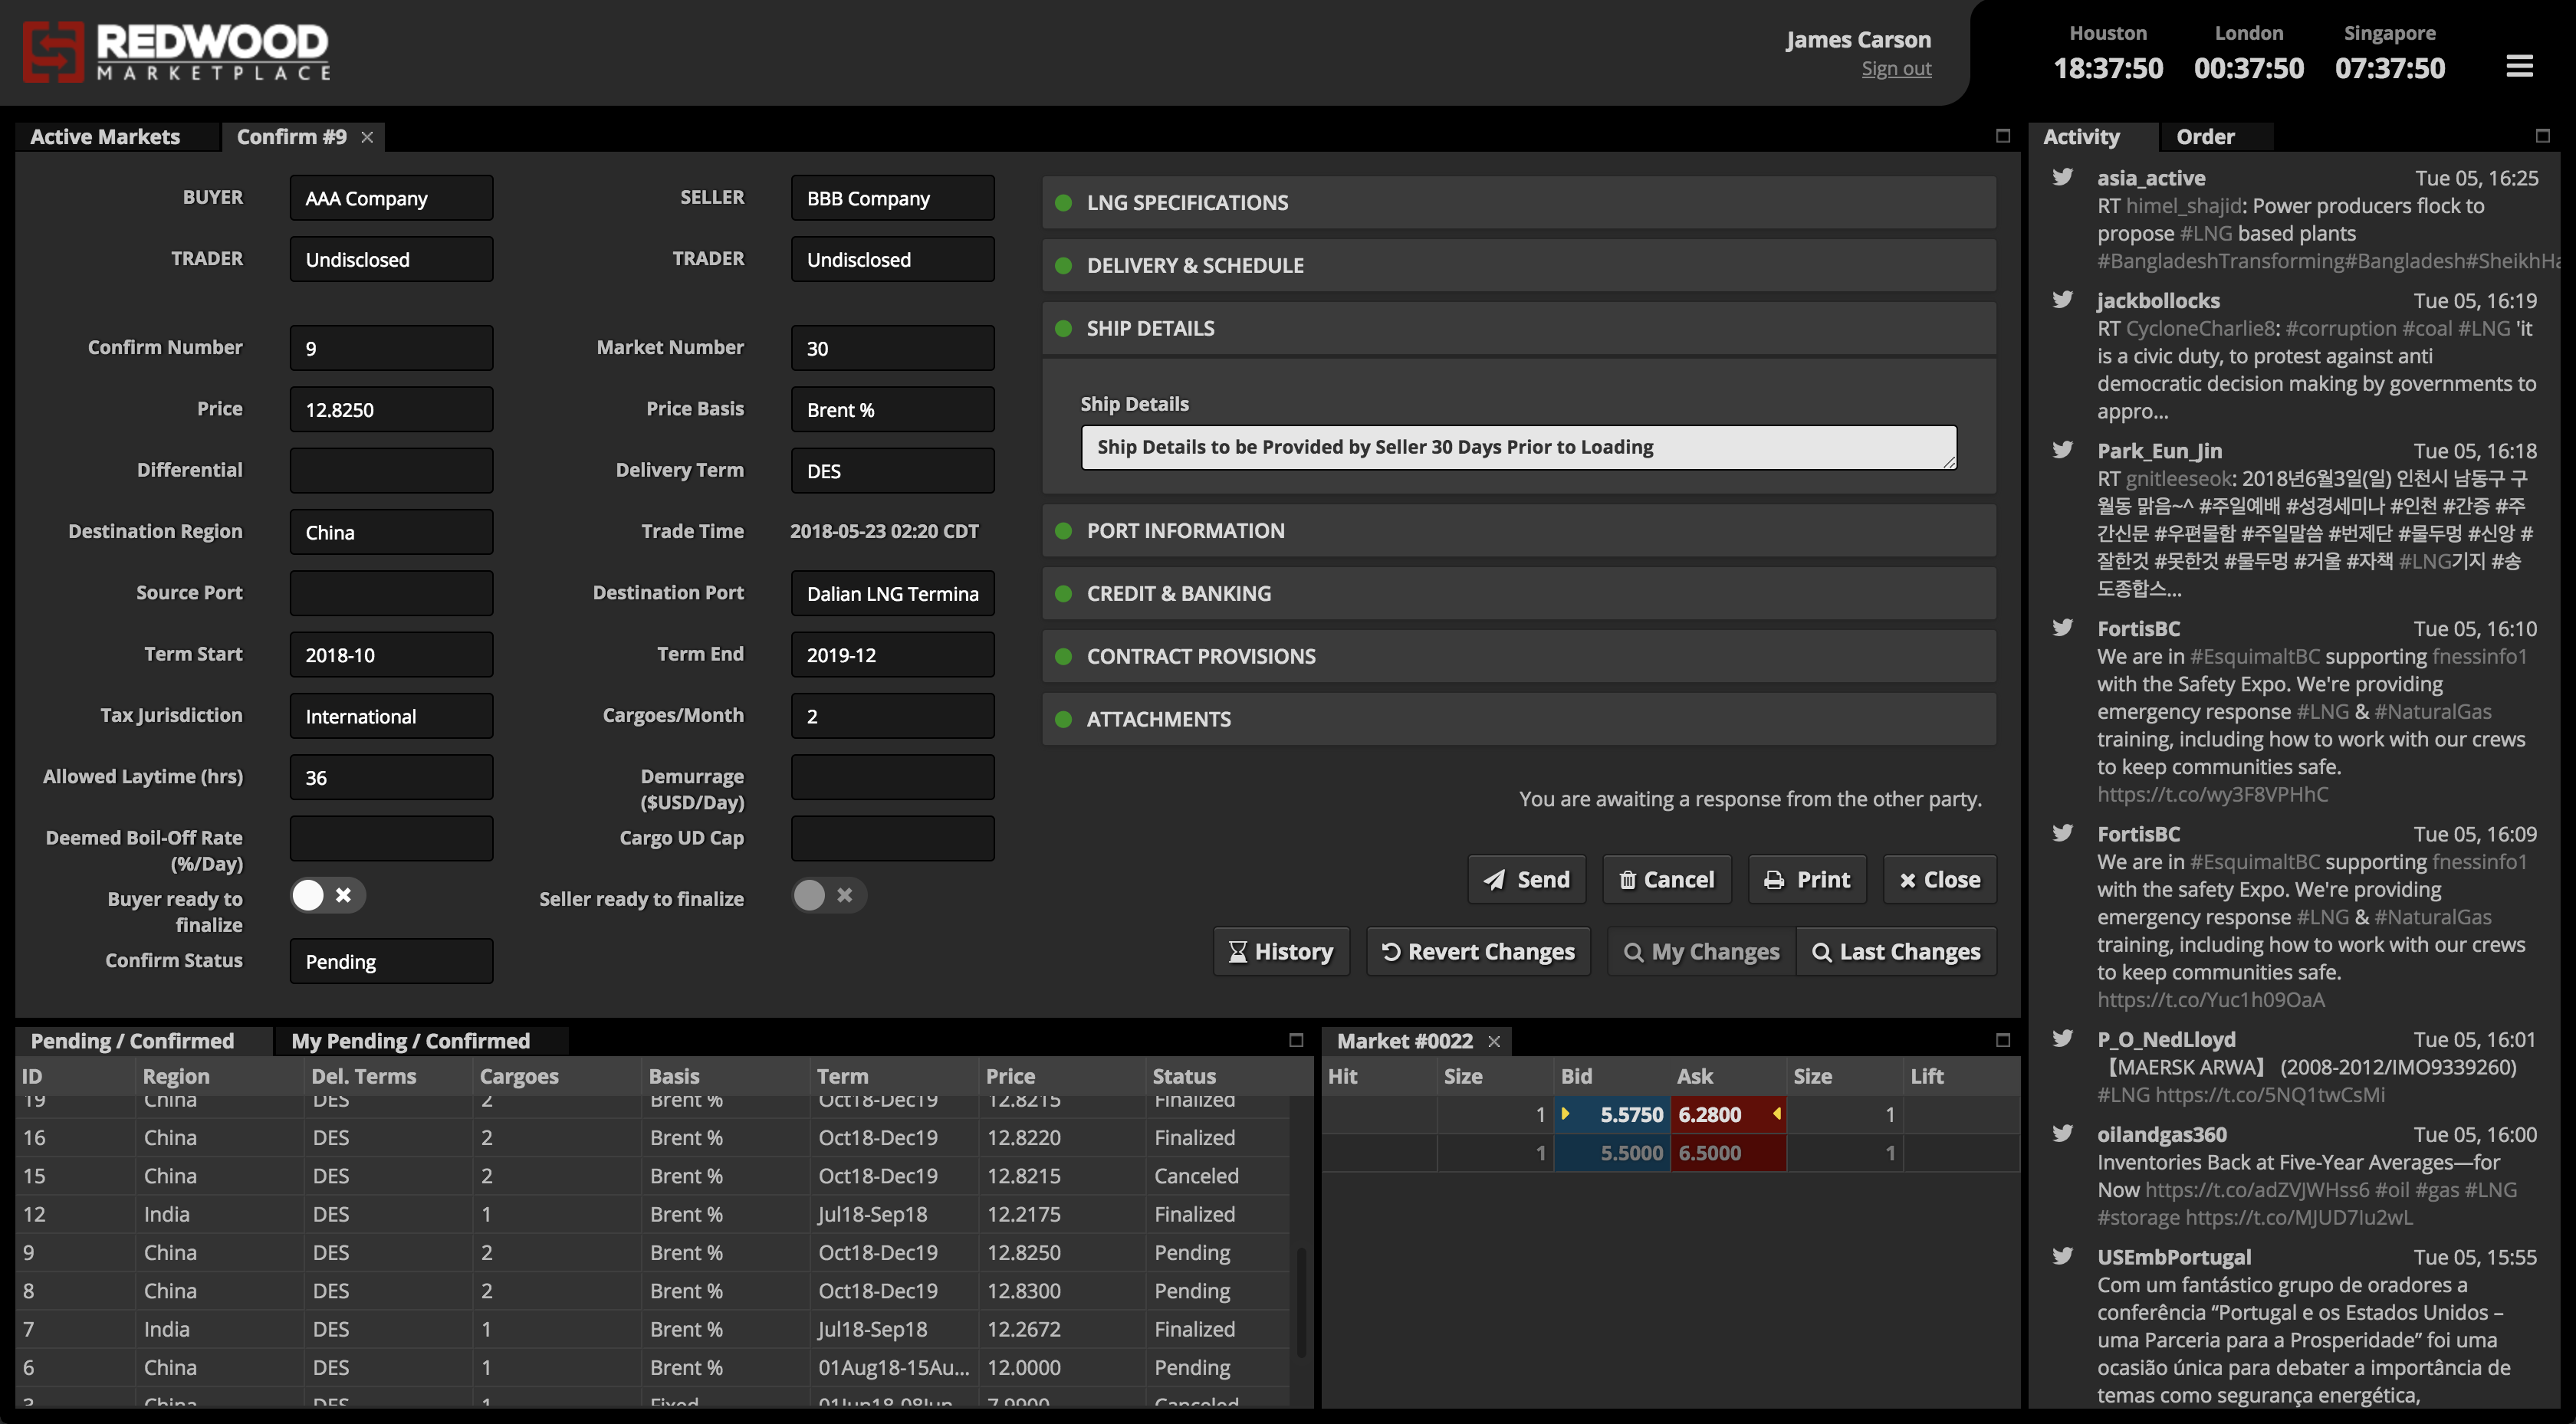2576x1424 pixels.
Task: Click Twitter icon beside Park_Eun_Jin
Action: (x=2062, y=450)
